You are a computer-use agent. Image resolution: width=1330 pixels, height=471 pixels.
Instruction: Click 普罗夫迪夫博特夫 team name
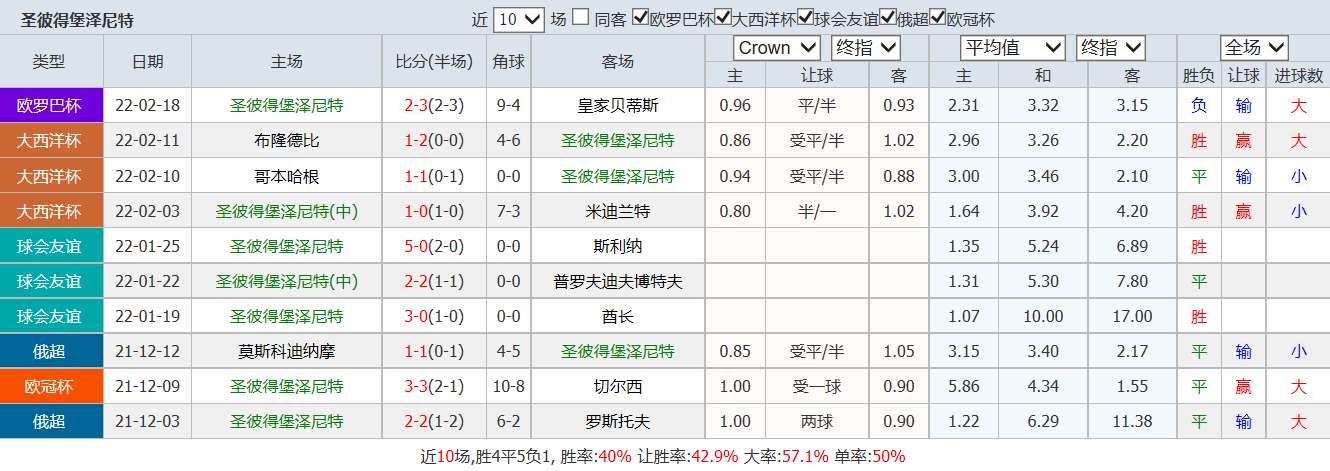(x=618, y=281)
